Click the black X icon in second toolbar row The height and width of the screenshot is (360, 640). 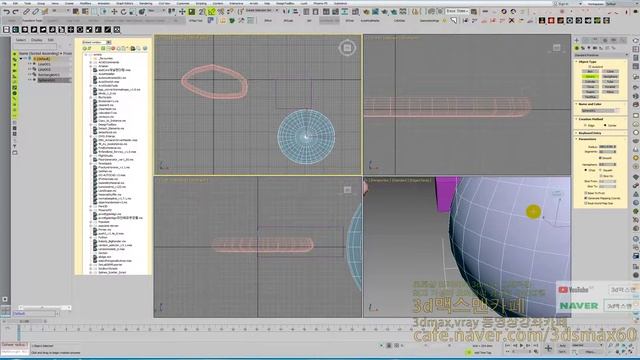coord(511,20)
